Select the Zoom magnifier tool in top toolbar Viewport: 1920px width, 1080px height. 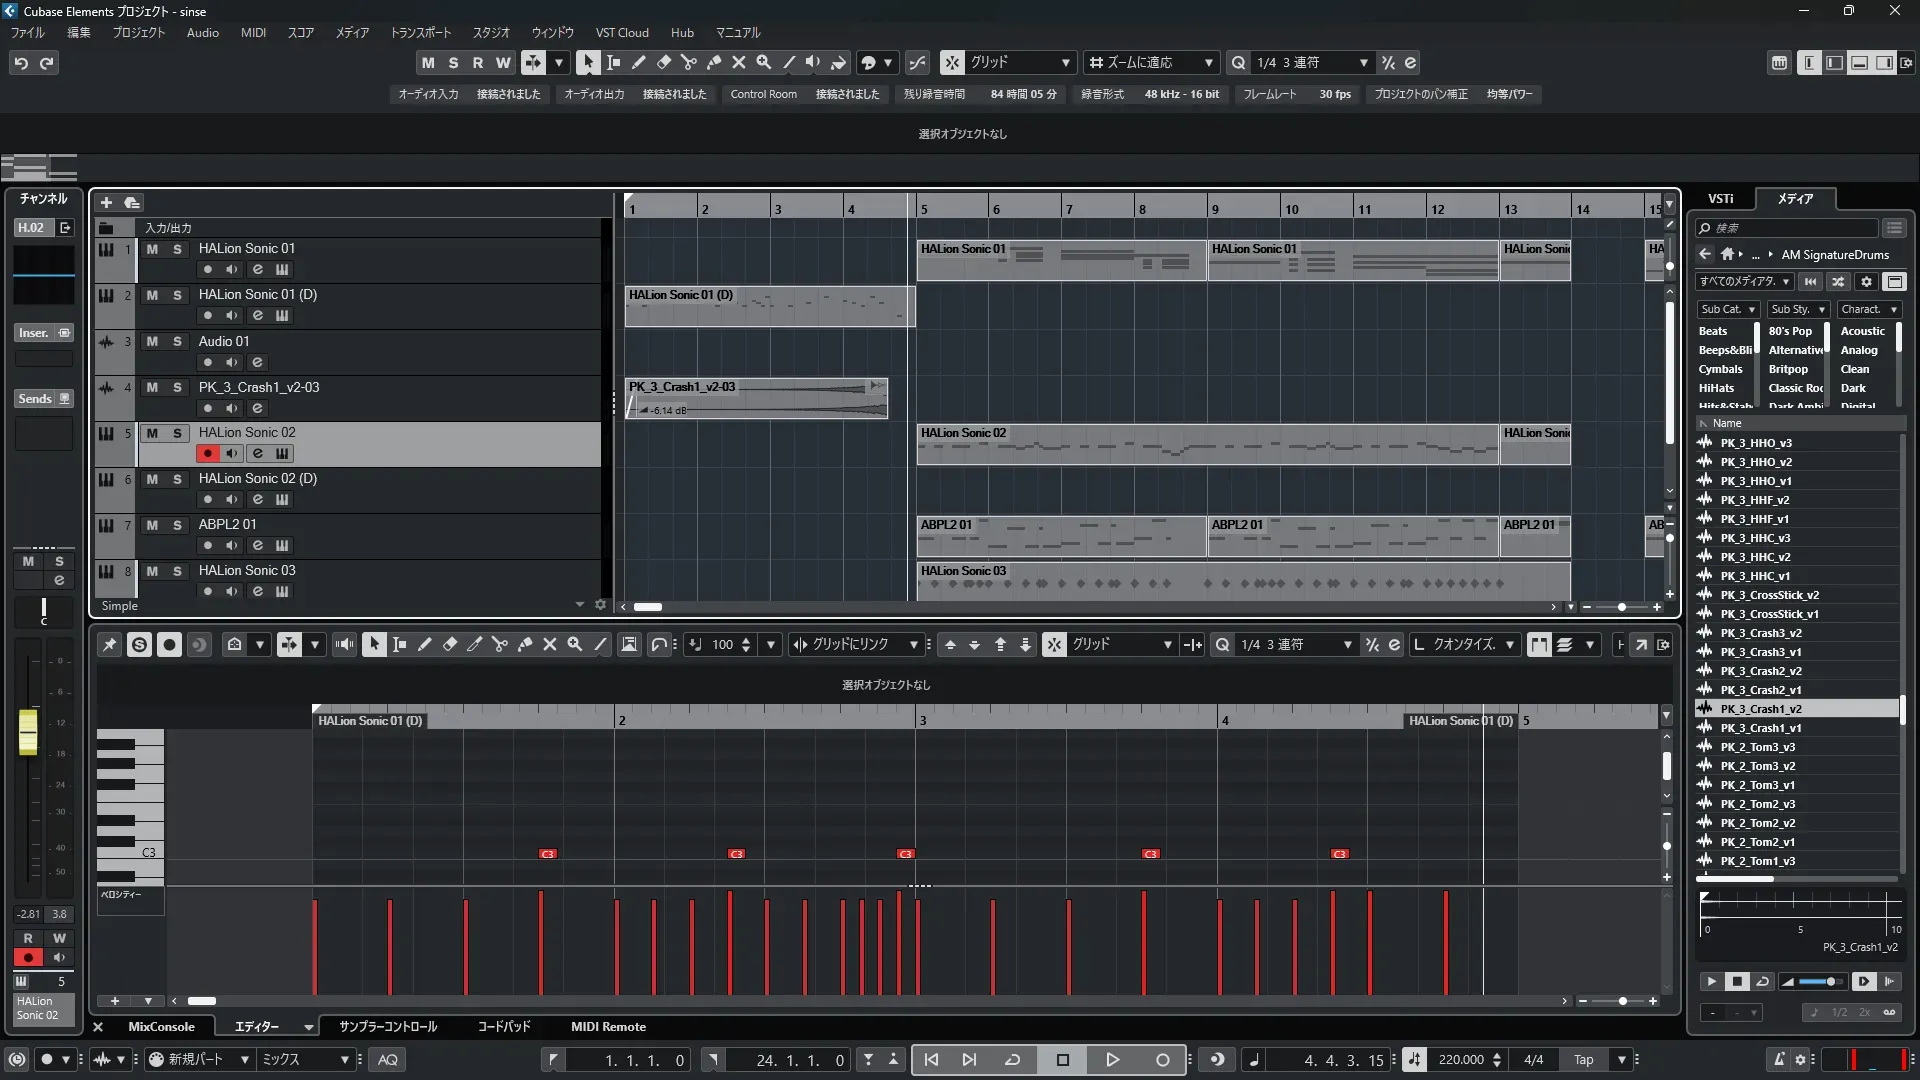click(764, 62)
